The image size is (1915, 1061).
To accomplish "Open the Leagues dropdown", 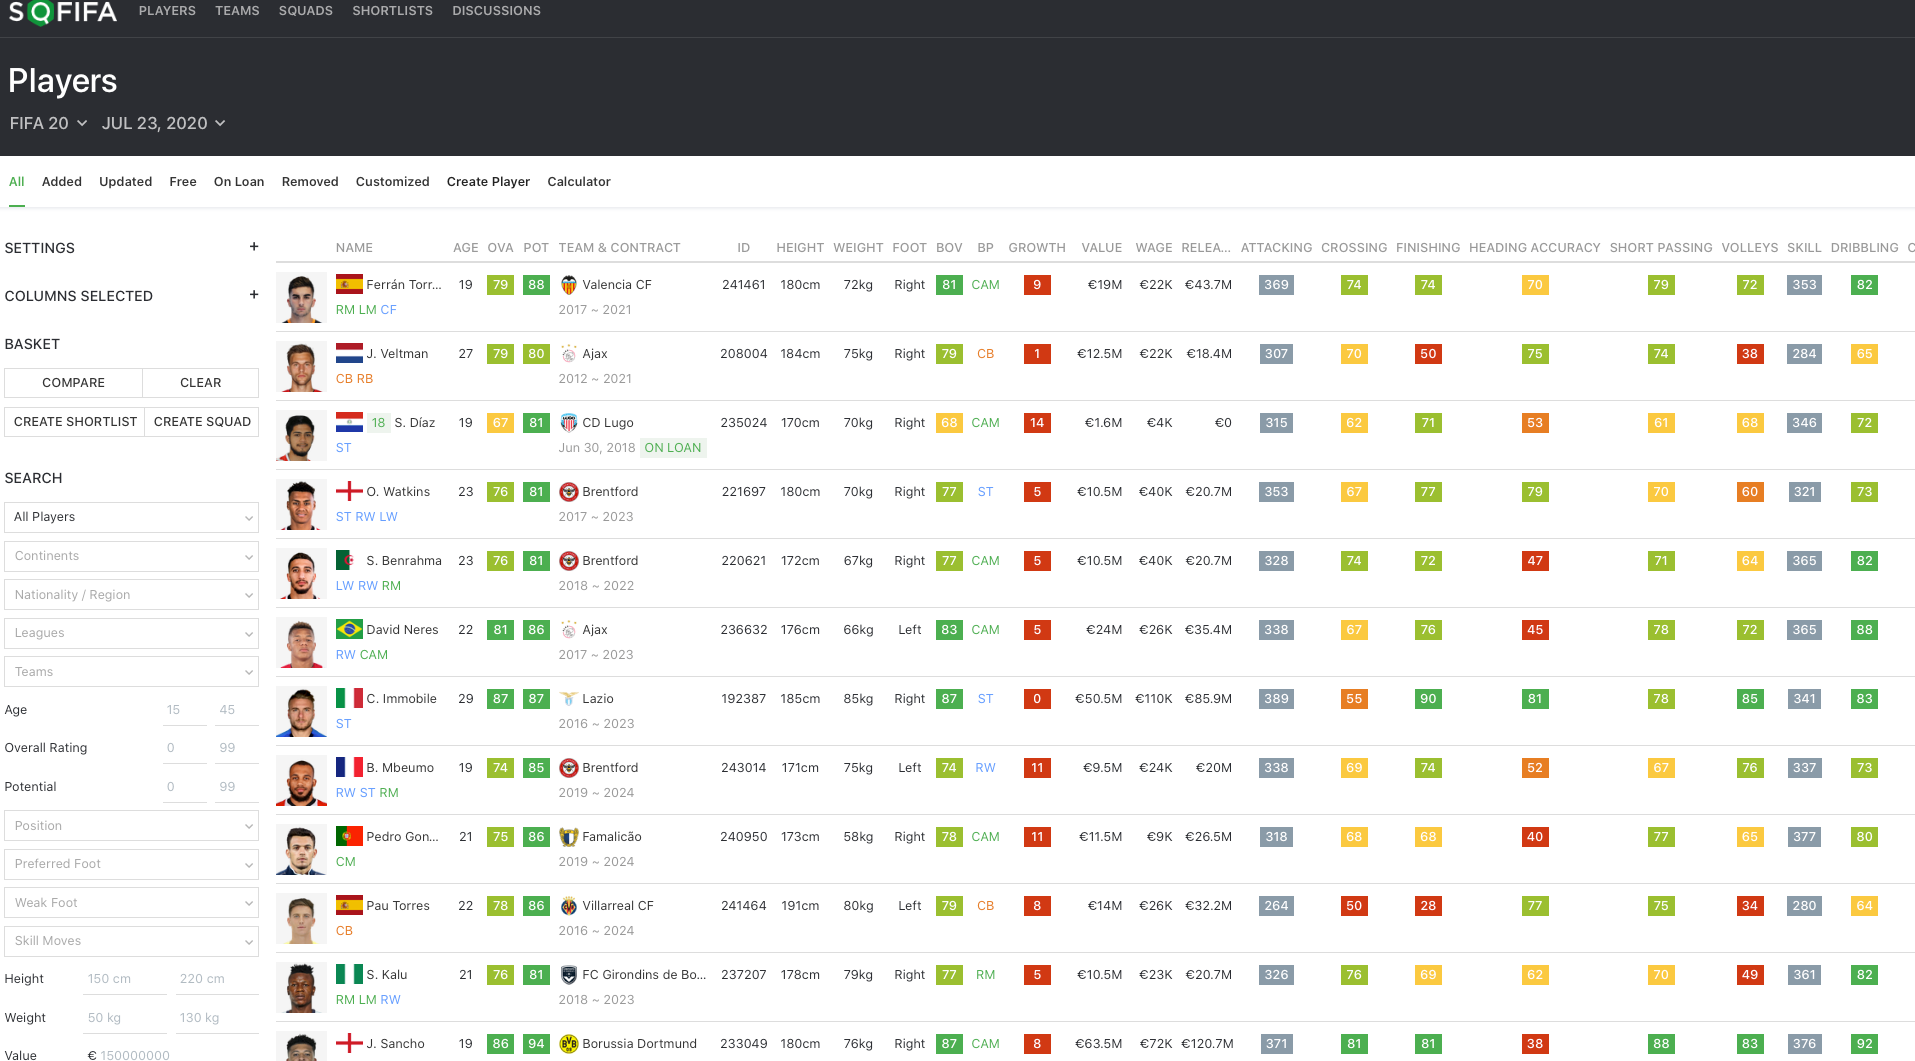I will [131, 633].
